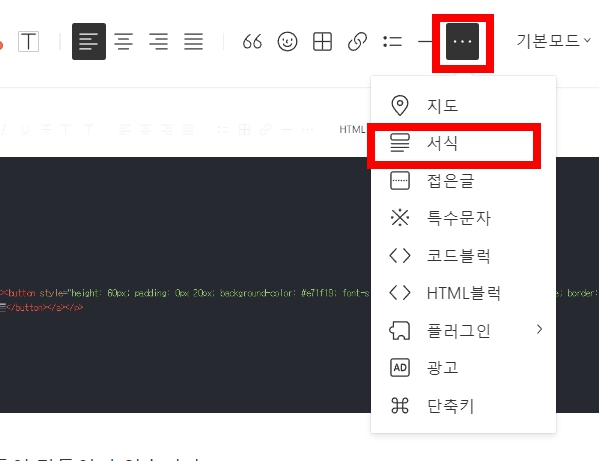
Task: Click the text box T icon
Action: [29, 41]
